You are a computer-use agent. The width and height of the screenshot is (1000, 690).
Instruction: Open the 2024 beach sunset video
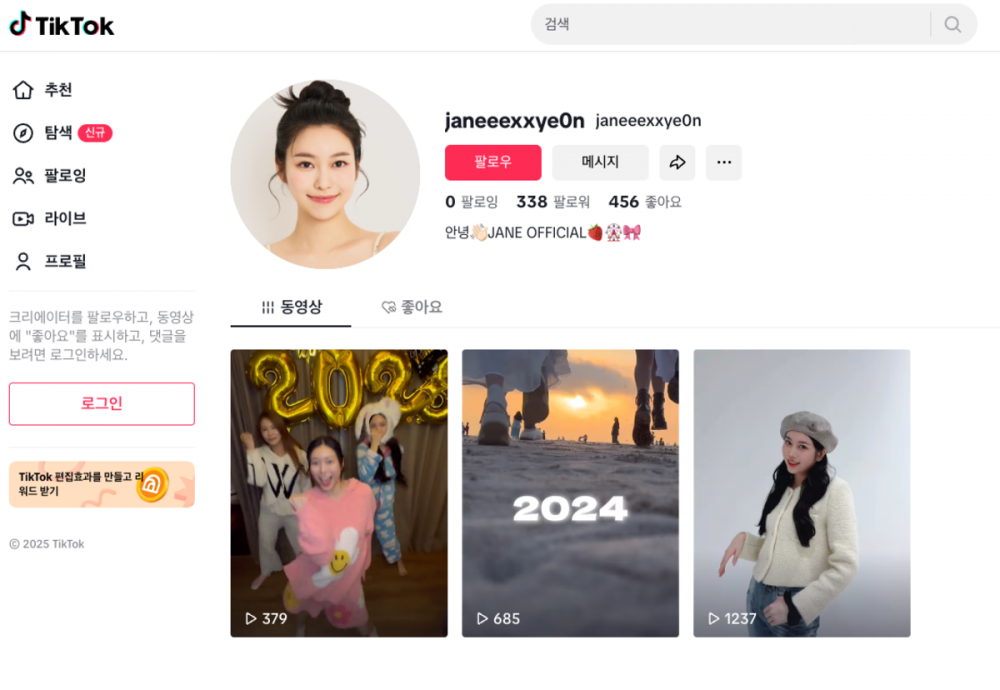[570, 493]
